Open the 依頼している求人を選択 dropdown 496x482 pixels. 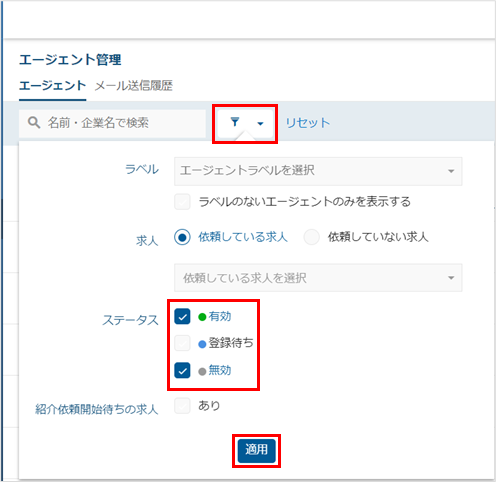(x=318, y=278)
